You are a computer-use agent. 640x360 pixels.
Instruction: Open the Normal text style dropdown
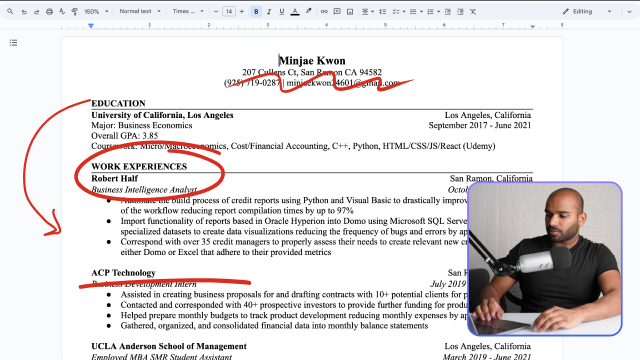pyautogui.click(x=140, y=11)
